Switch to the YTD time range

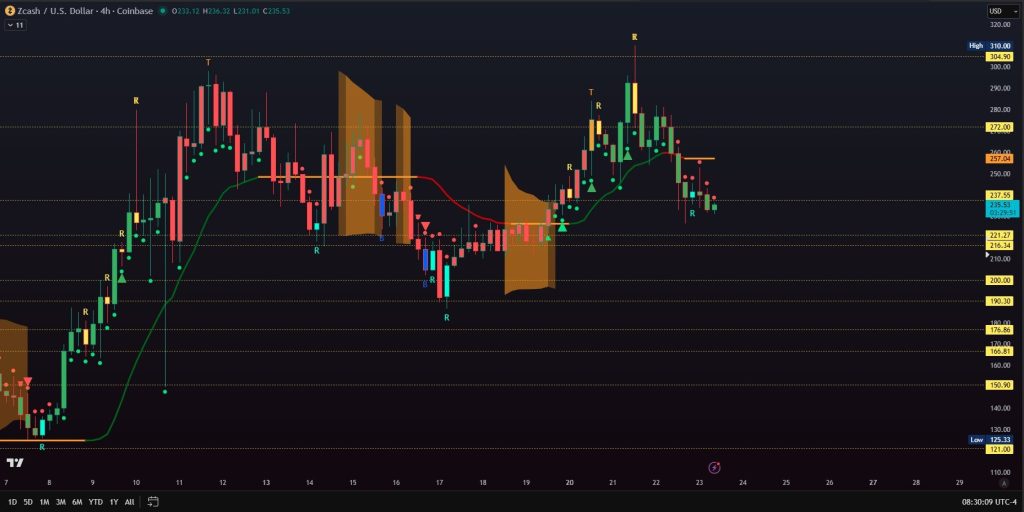95,501
